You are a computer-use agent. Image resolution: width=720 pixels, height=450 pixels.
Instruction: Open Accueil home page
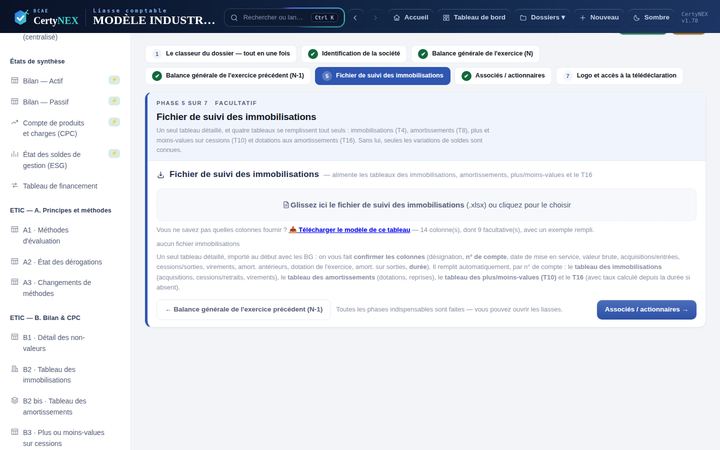click(411, 17)
